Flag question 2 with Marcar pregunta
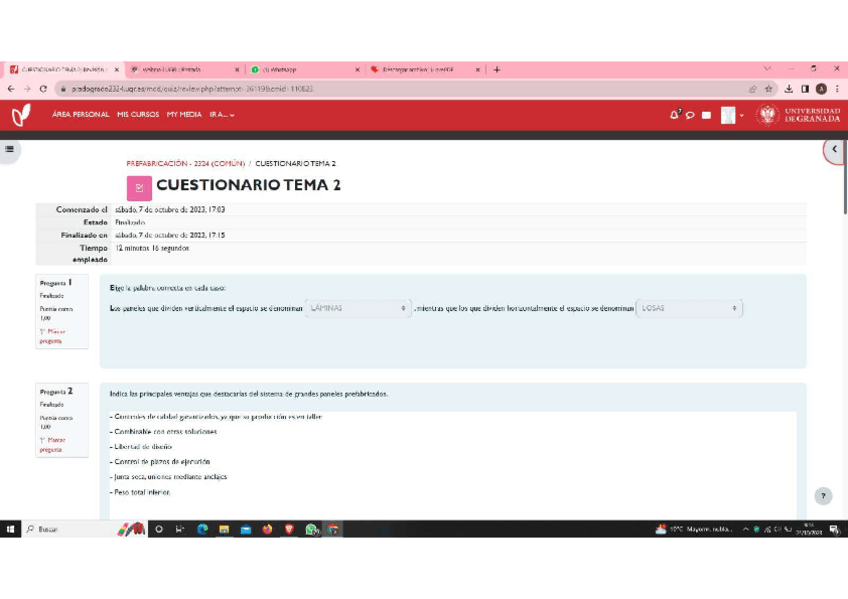Viewport: 848px width, 599px height. 52,444
